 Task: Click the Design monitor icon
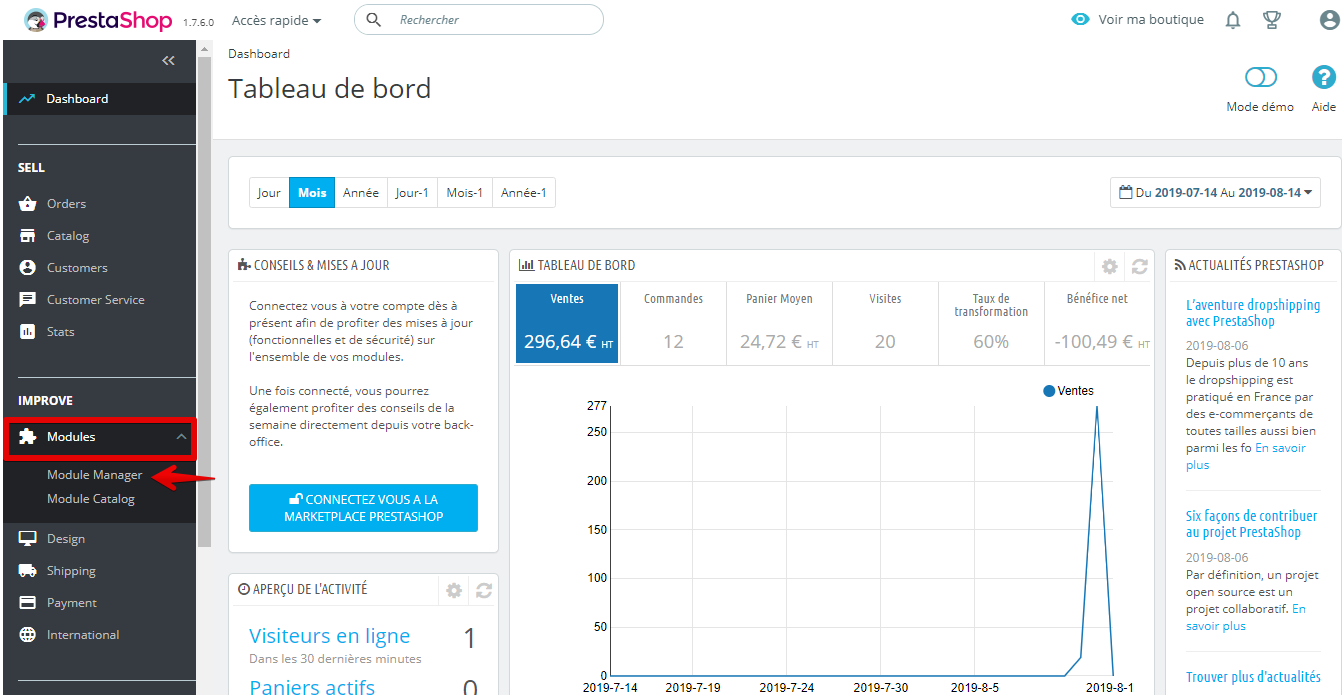(28, 539)
